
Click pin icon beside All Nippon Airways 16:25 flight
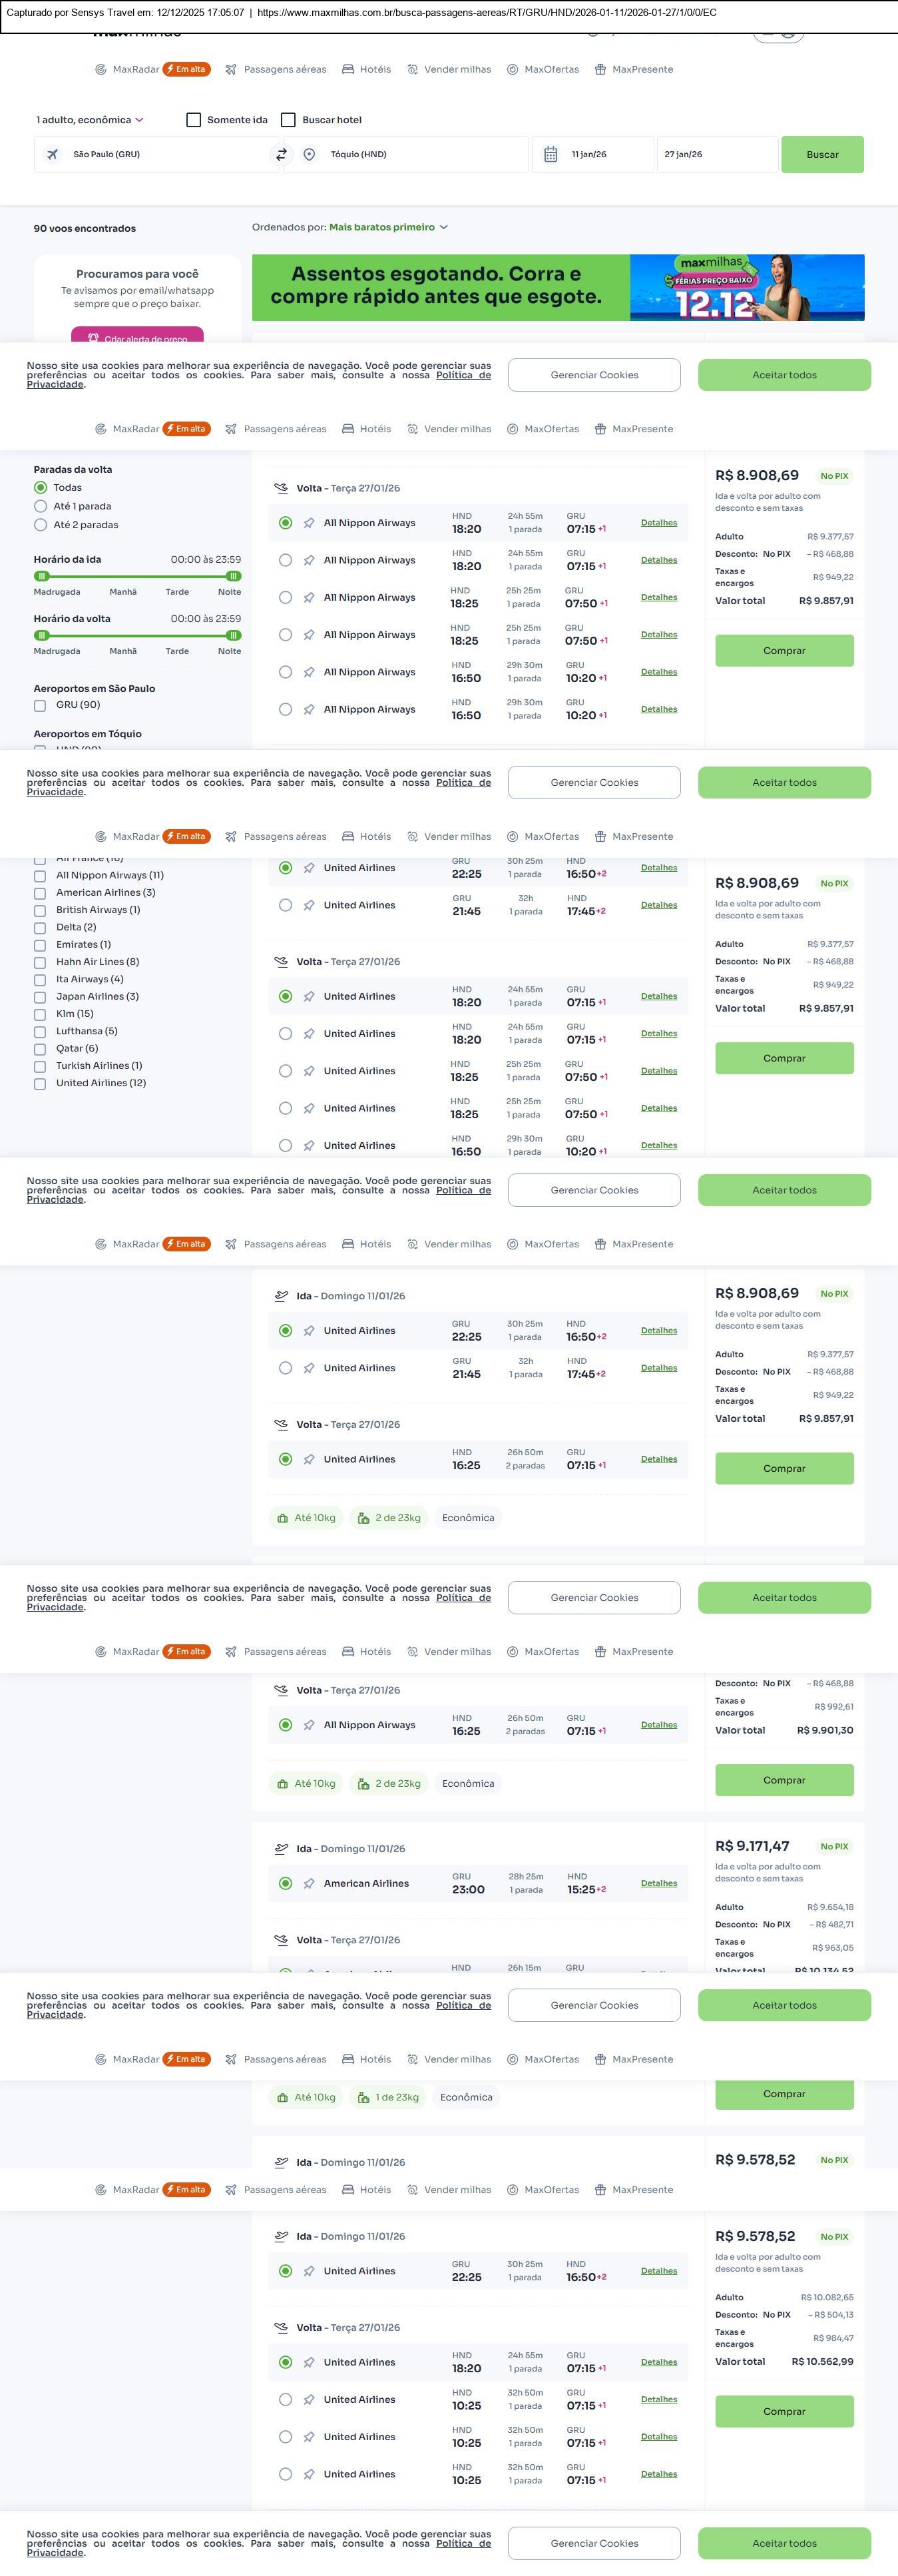click(309, 1725)
